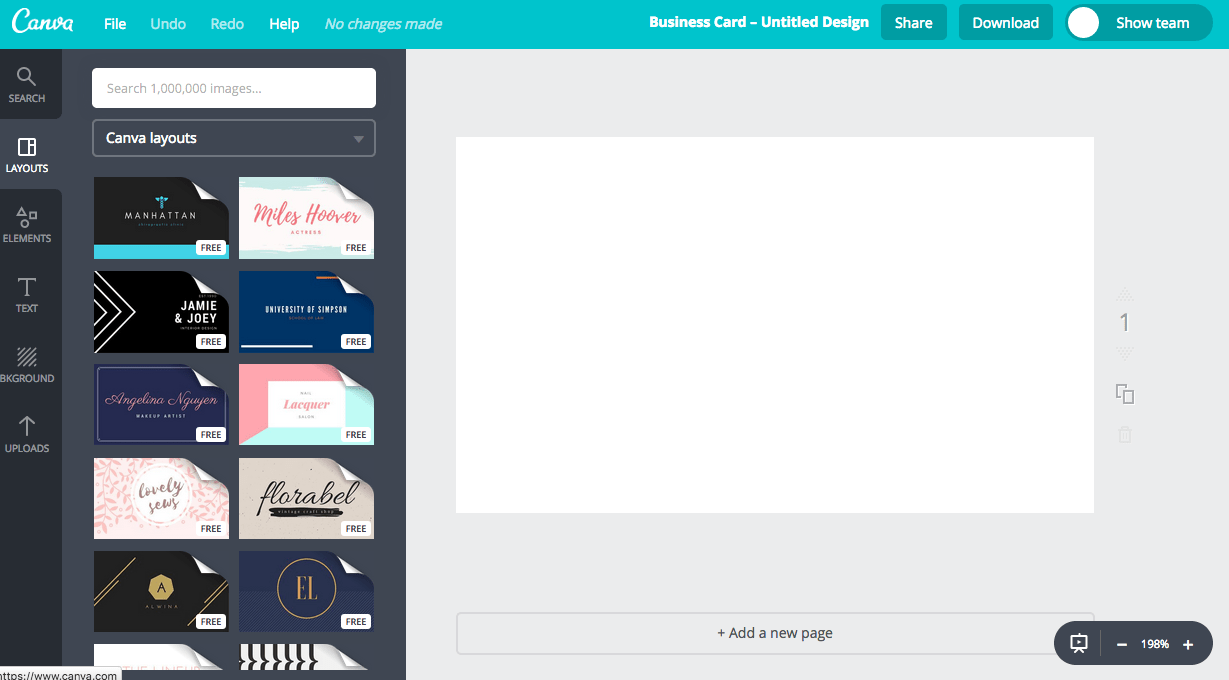Move page up with the up arrow
The height and width of the screenshot is (680, 1229).
coord(1125,295)
